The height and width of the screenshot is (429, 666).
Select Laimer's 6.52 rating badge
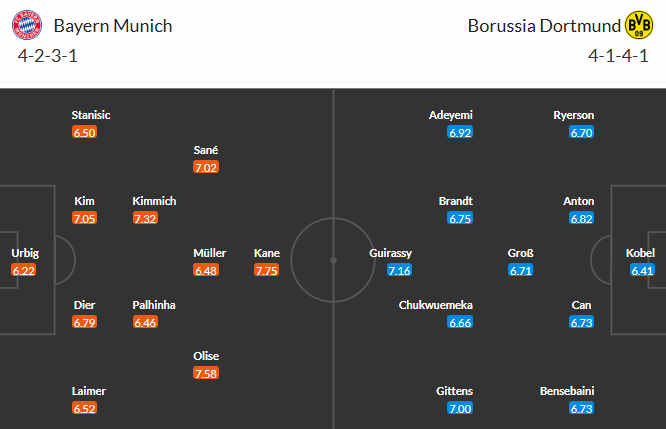84,408
